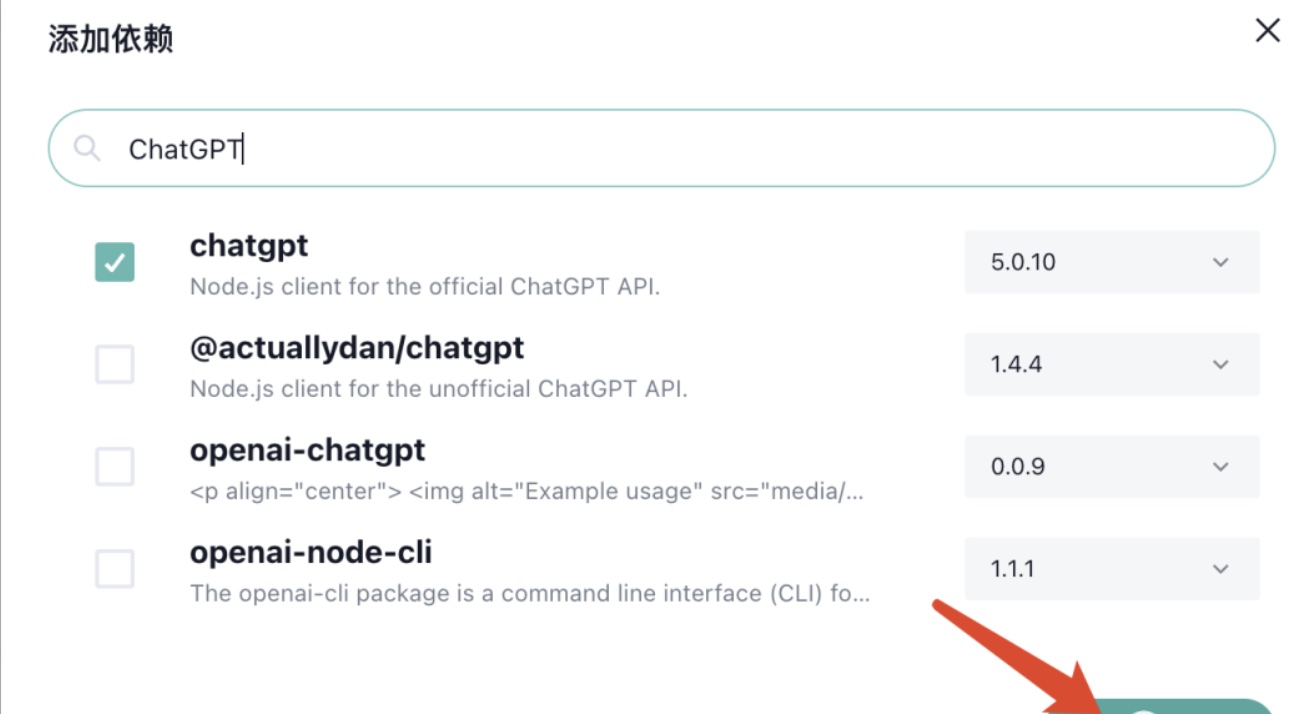Expand the 1.4.4 version selector
The height and width of the screenshot is (714, 1290).
pos(1111,364)
